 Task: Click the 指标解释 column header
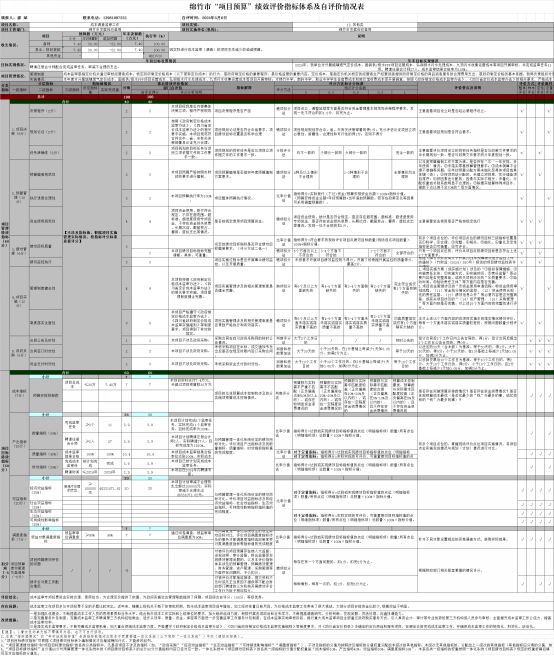[244, 88]
